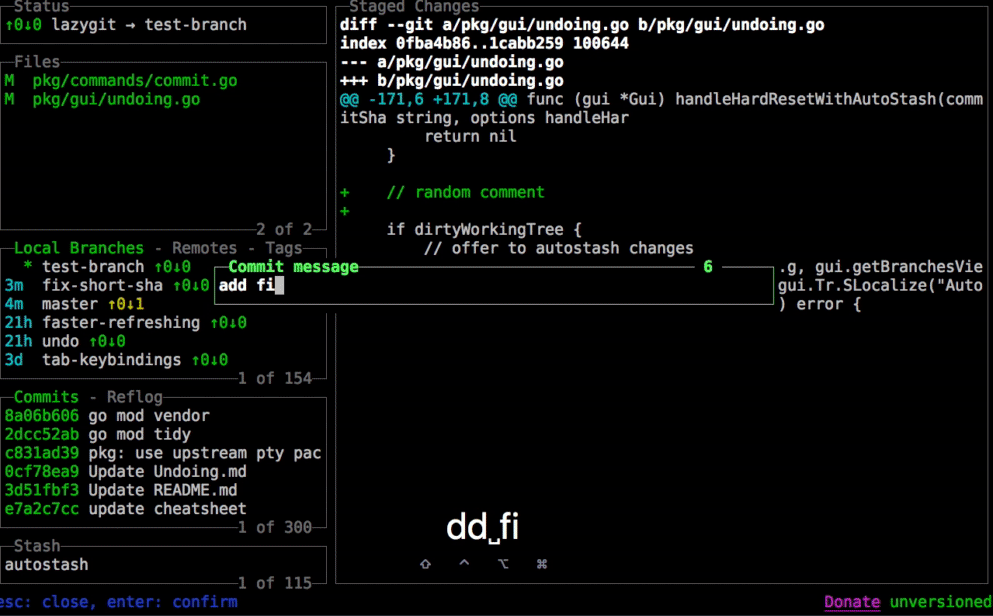Click the character count 6 in commit box

[x=708, y=267]
